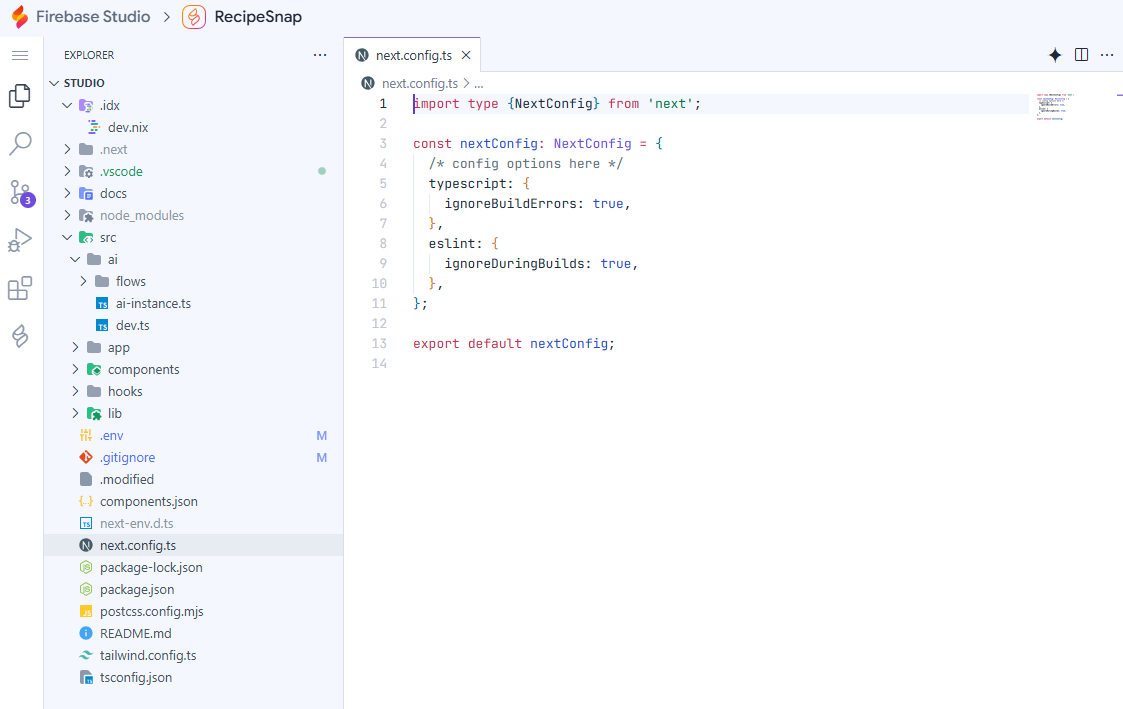Open package.json in file tree
This screenshot has width=1123, height=709.
pyautogui.click(x=137, y=589)
